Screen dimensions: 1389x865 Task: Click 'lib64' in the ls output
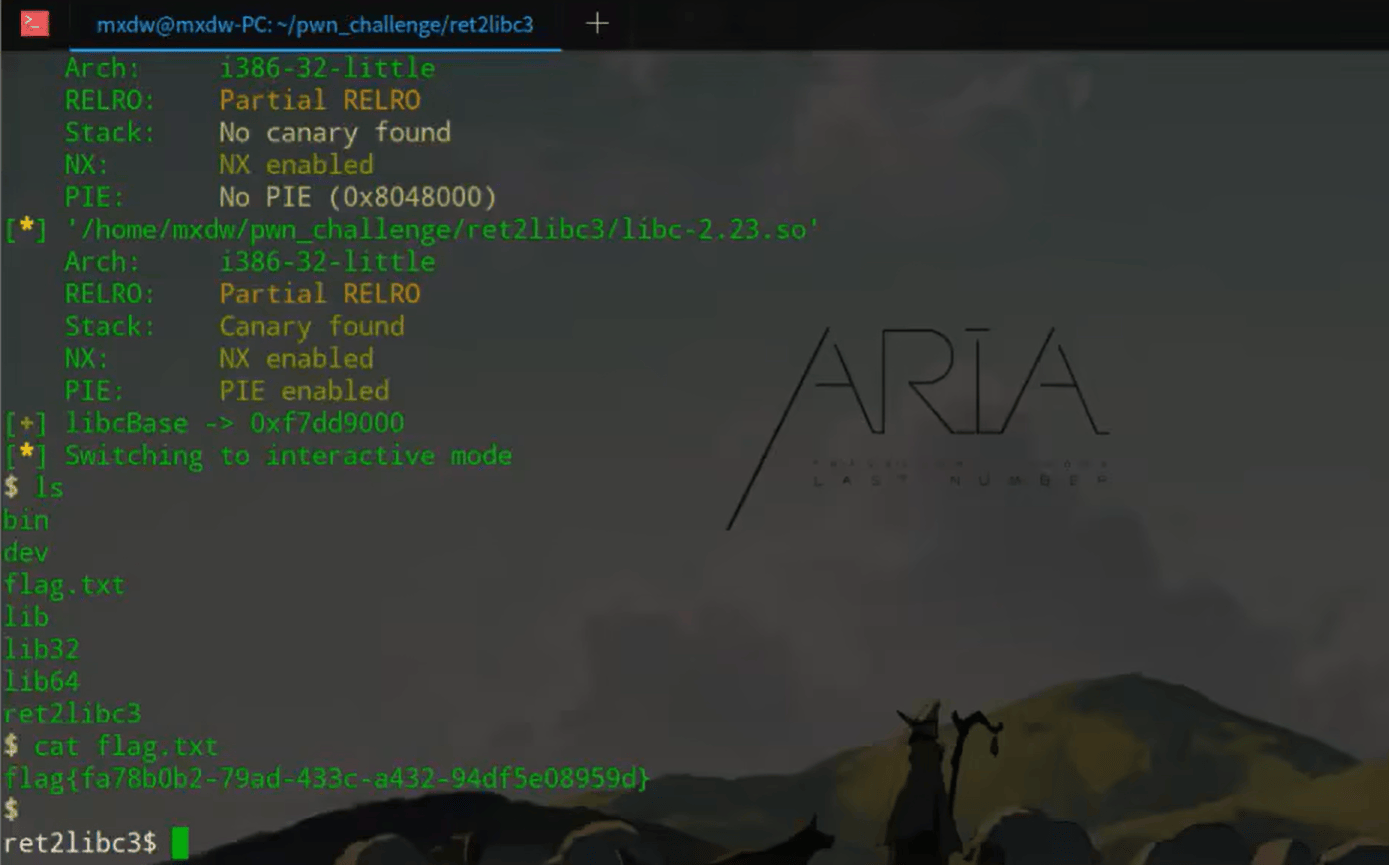(41, 681)
